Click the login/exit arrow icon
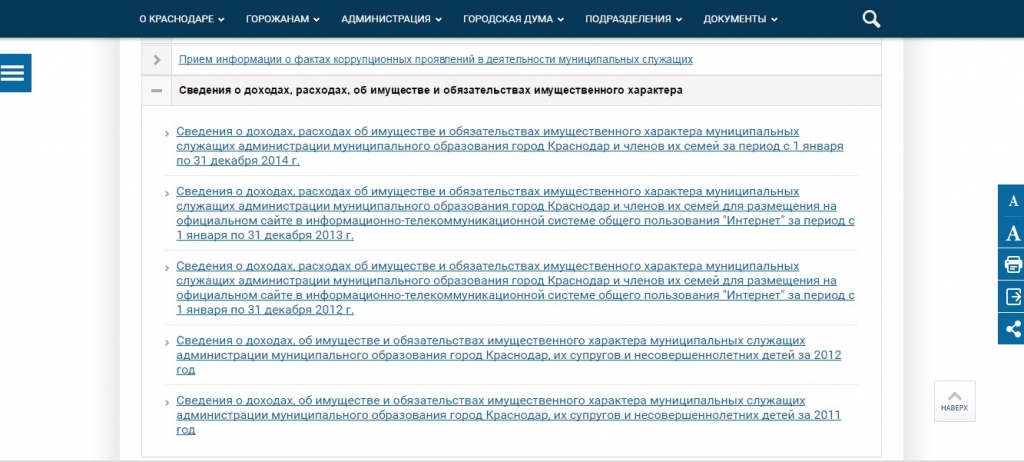The image size is (1024, 462). coord(1012,297)
